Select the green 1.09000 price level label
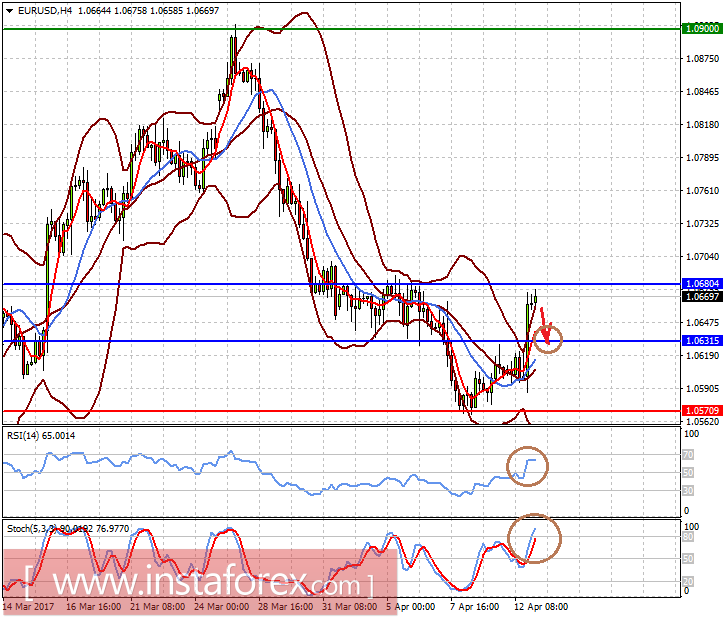The image size is (723, 618). 702,29
